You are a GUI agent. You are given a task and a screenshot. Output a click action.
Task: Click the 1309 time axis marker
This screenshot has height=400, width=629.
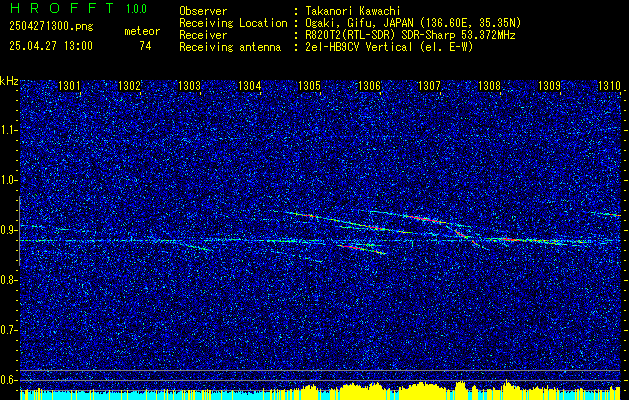pos(550,85)
